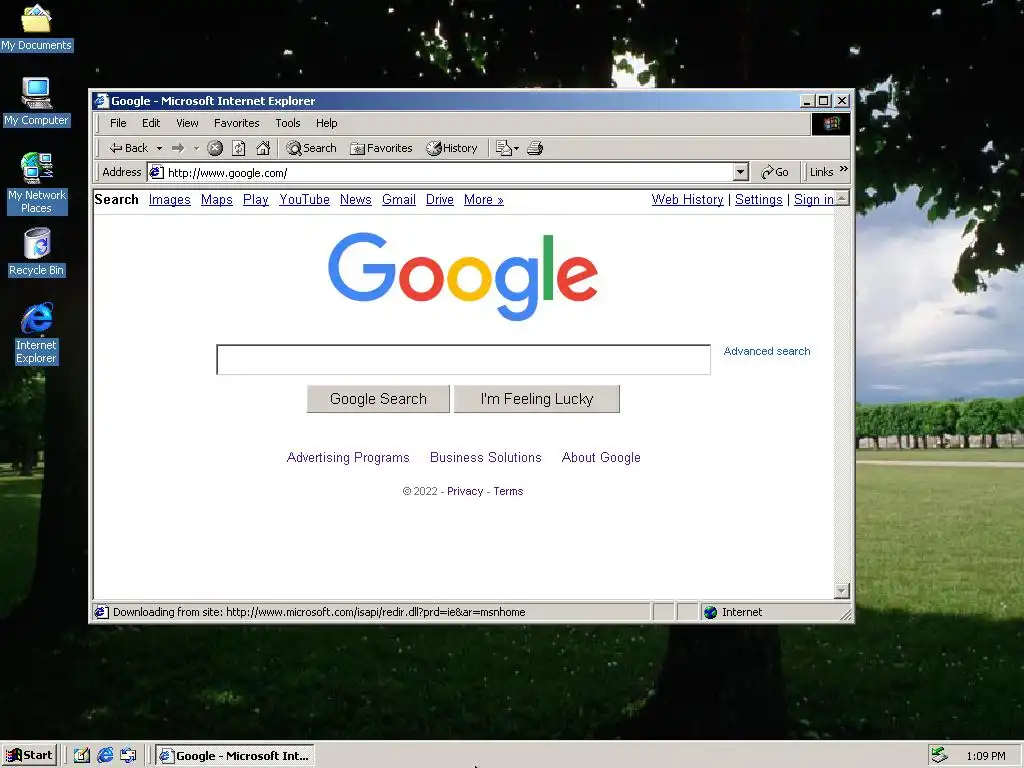Refresh the page with Refresh icon
This screenshot has height=768, width=1024.
tap(239, 148)
